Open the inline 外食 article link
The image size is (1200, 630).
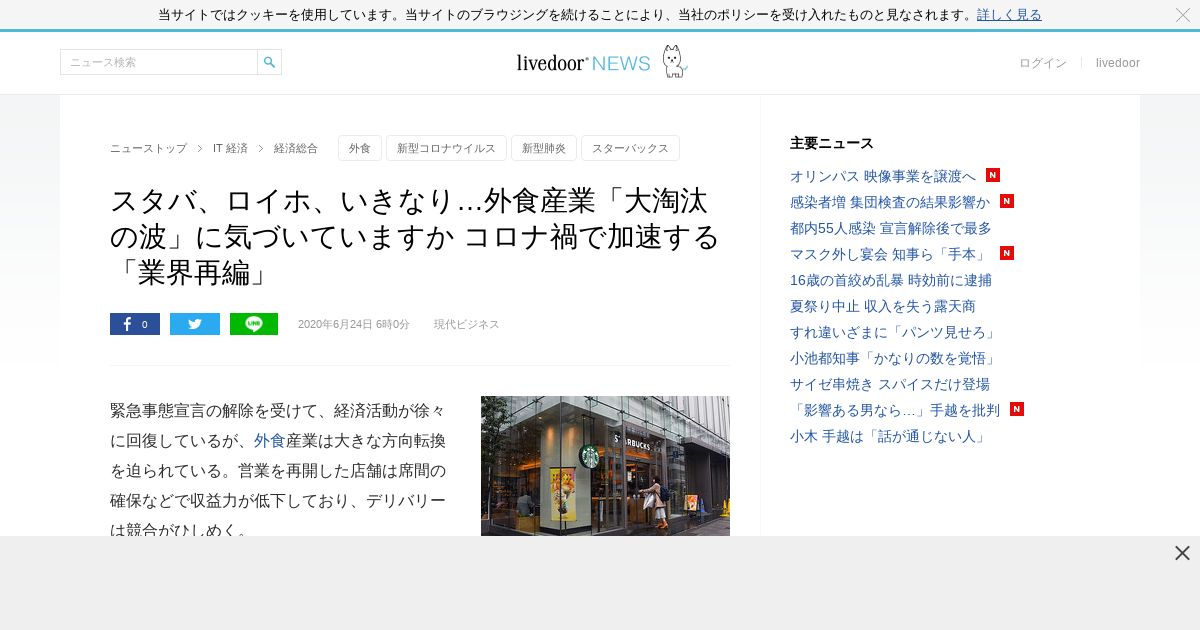click(x=270, y=440)
